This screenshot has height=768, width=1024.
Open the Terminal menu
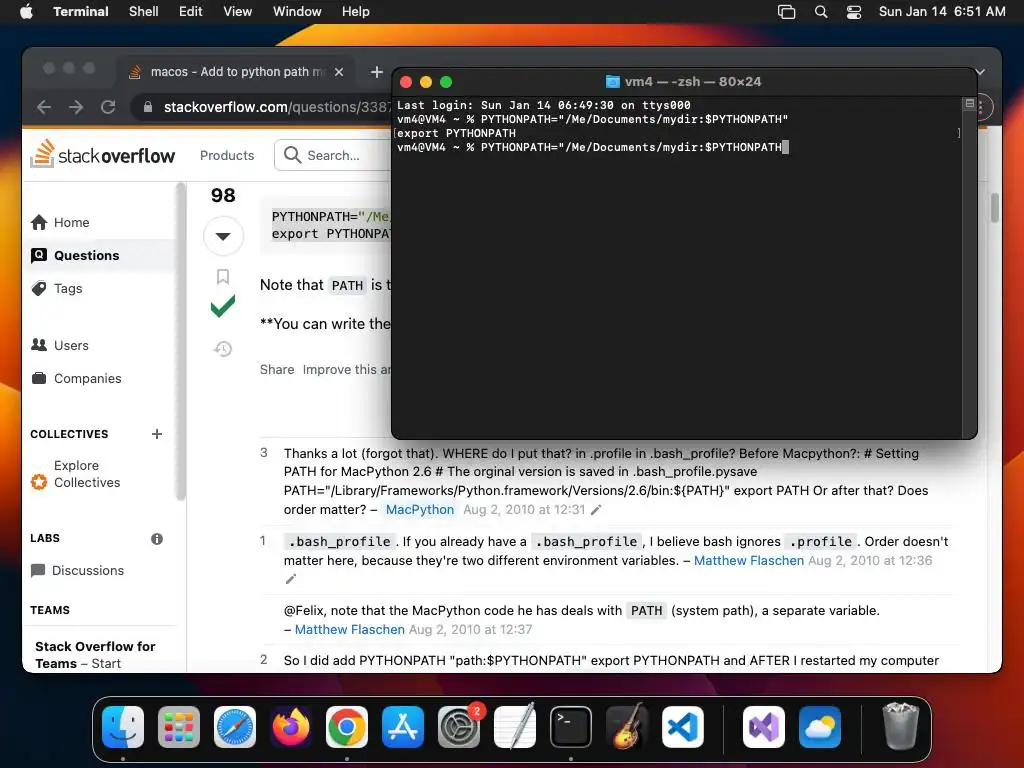point(80,12)
